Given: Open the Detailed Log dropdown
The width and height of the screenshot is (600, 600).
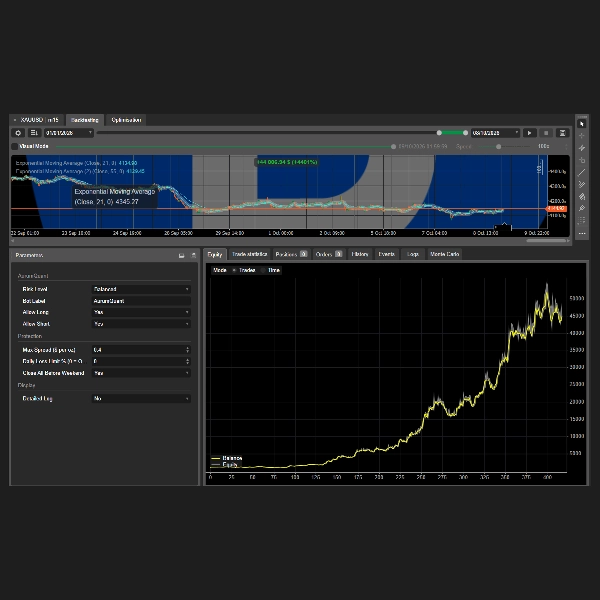Looking at the screenshot, I should [141, 399].
